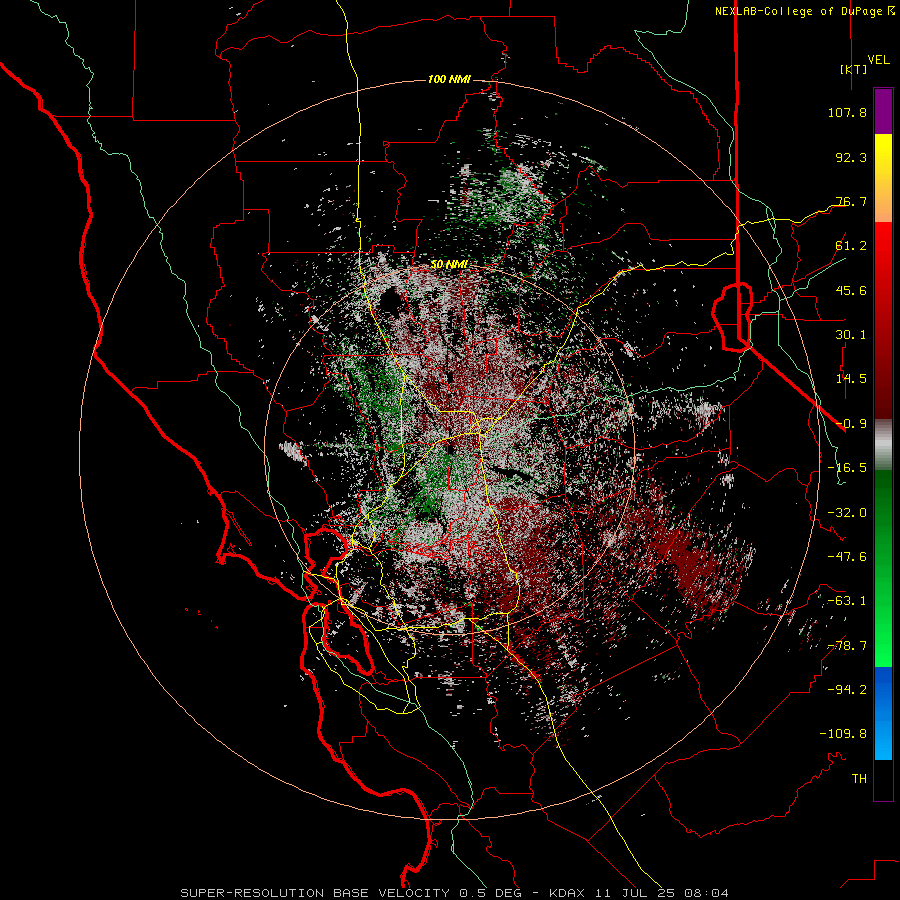Click the Super-Resolution Base Velocity caption
900x900 pixels.
point(455,893)
